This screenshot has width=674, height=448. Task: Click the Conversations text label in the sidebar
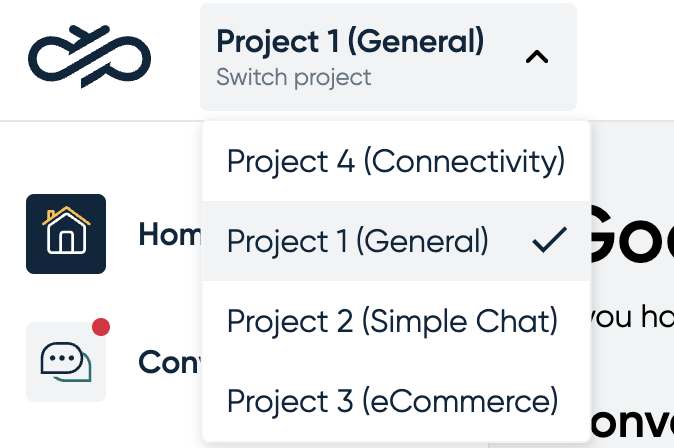170,362
